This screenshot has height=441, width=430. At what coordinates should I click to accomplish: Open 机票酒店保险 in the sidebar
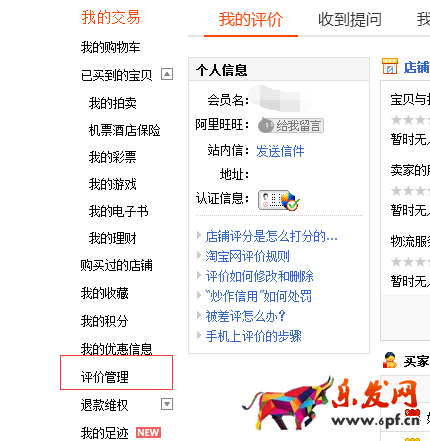124,130
